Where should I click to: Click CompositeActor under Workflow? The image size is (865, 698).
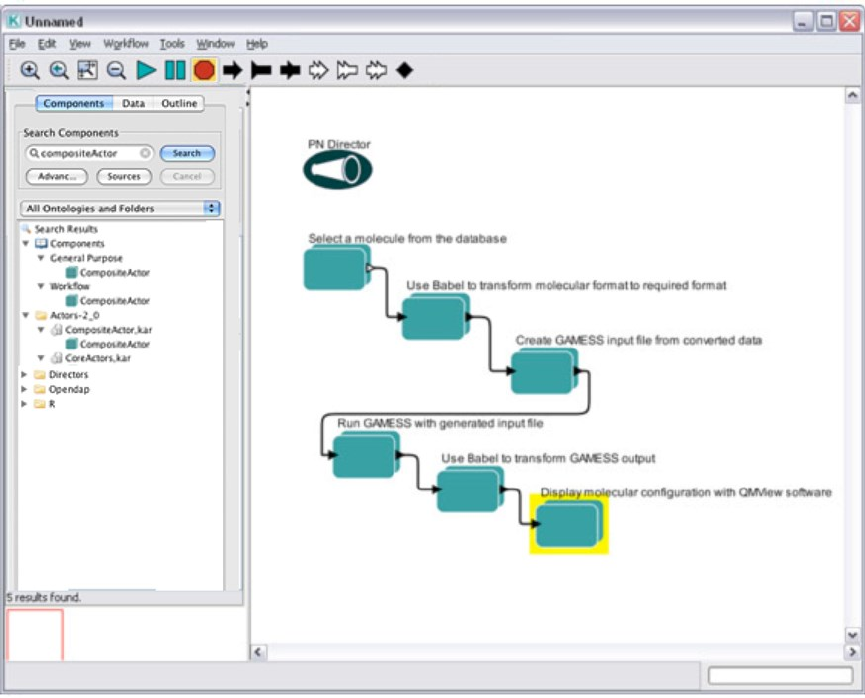(114, 301)
